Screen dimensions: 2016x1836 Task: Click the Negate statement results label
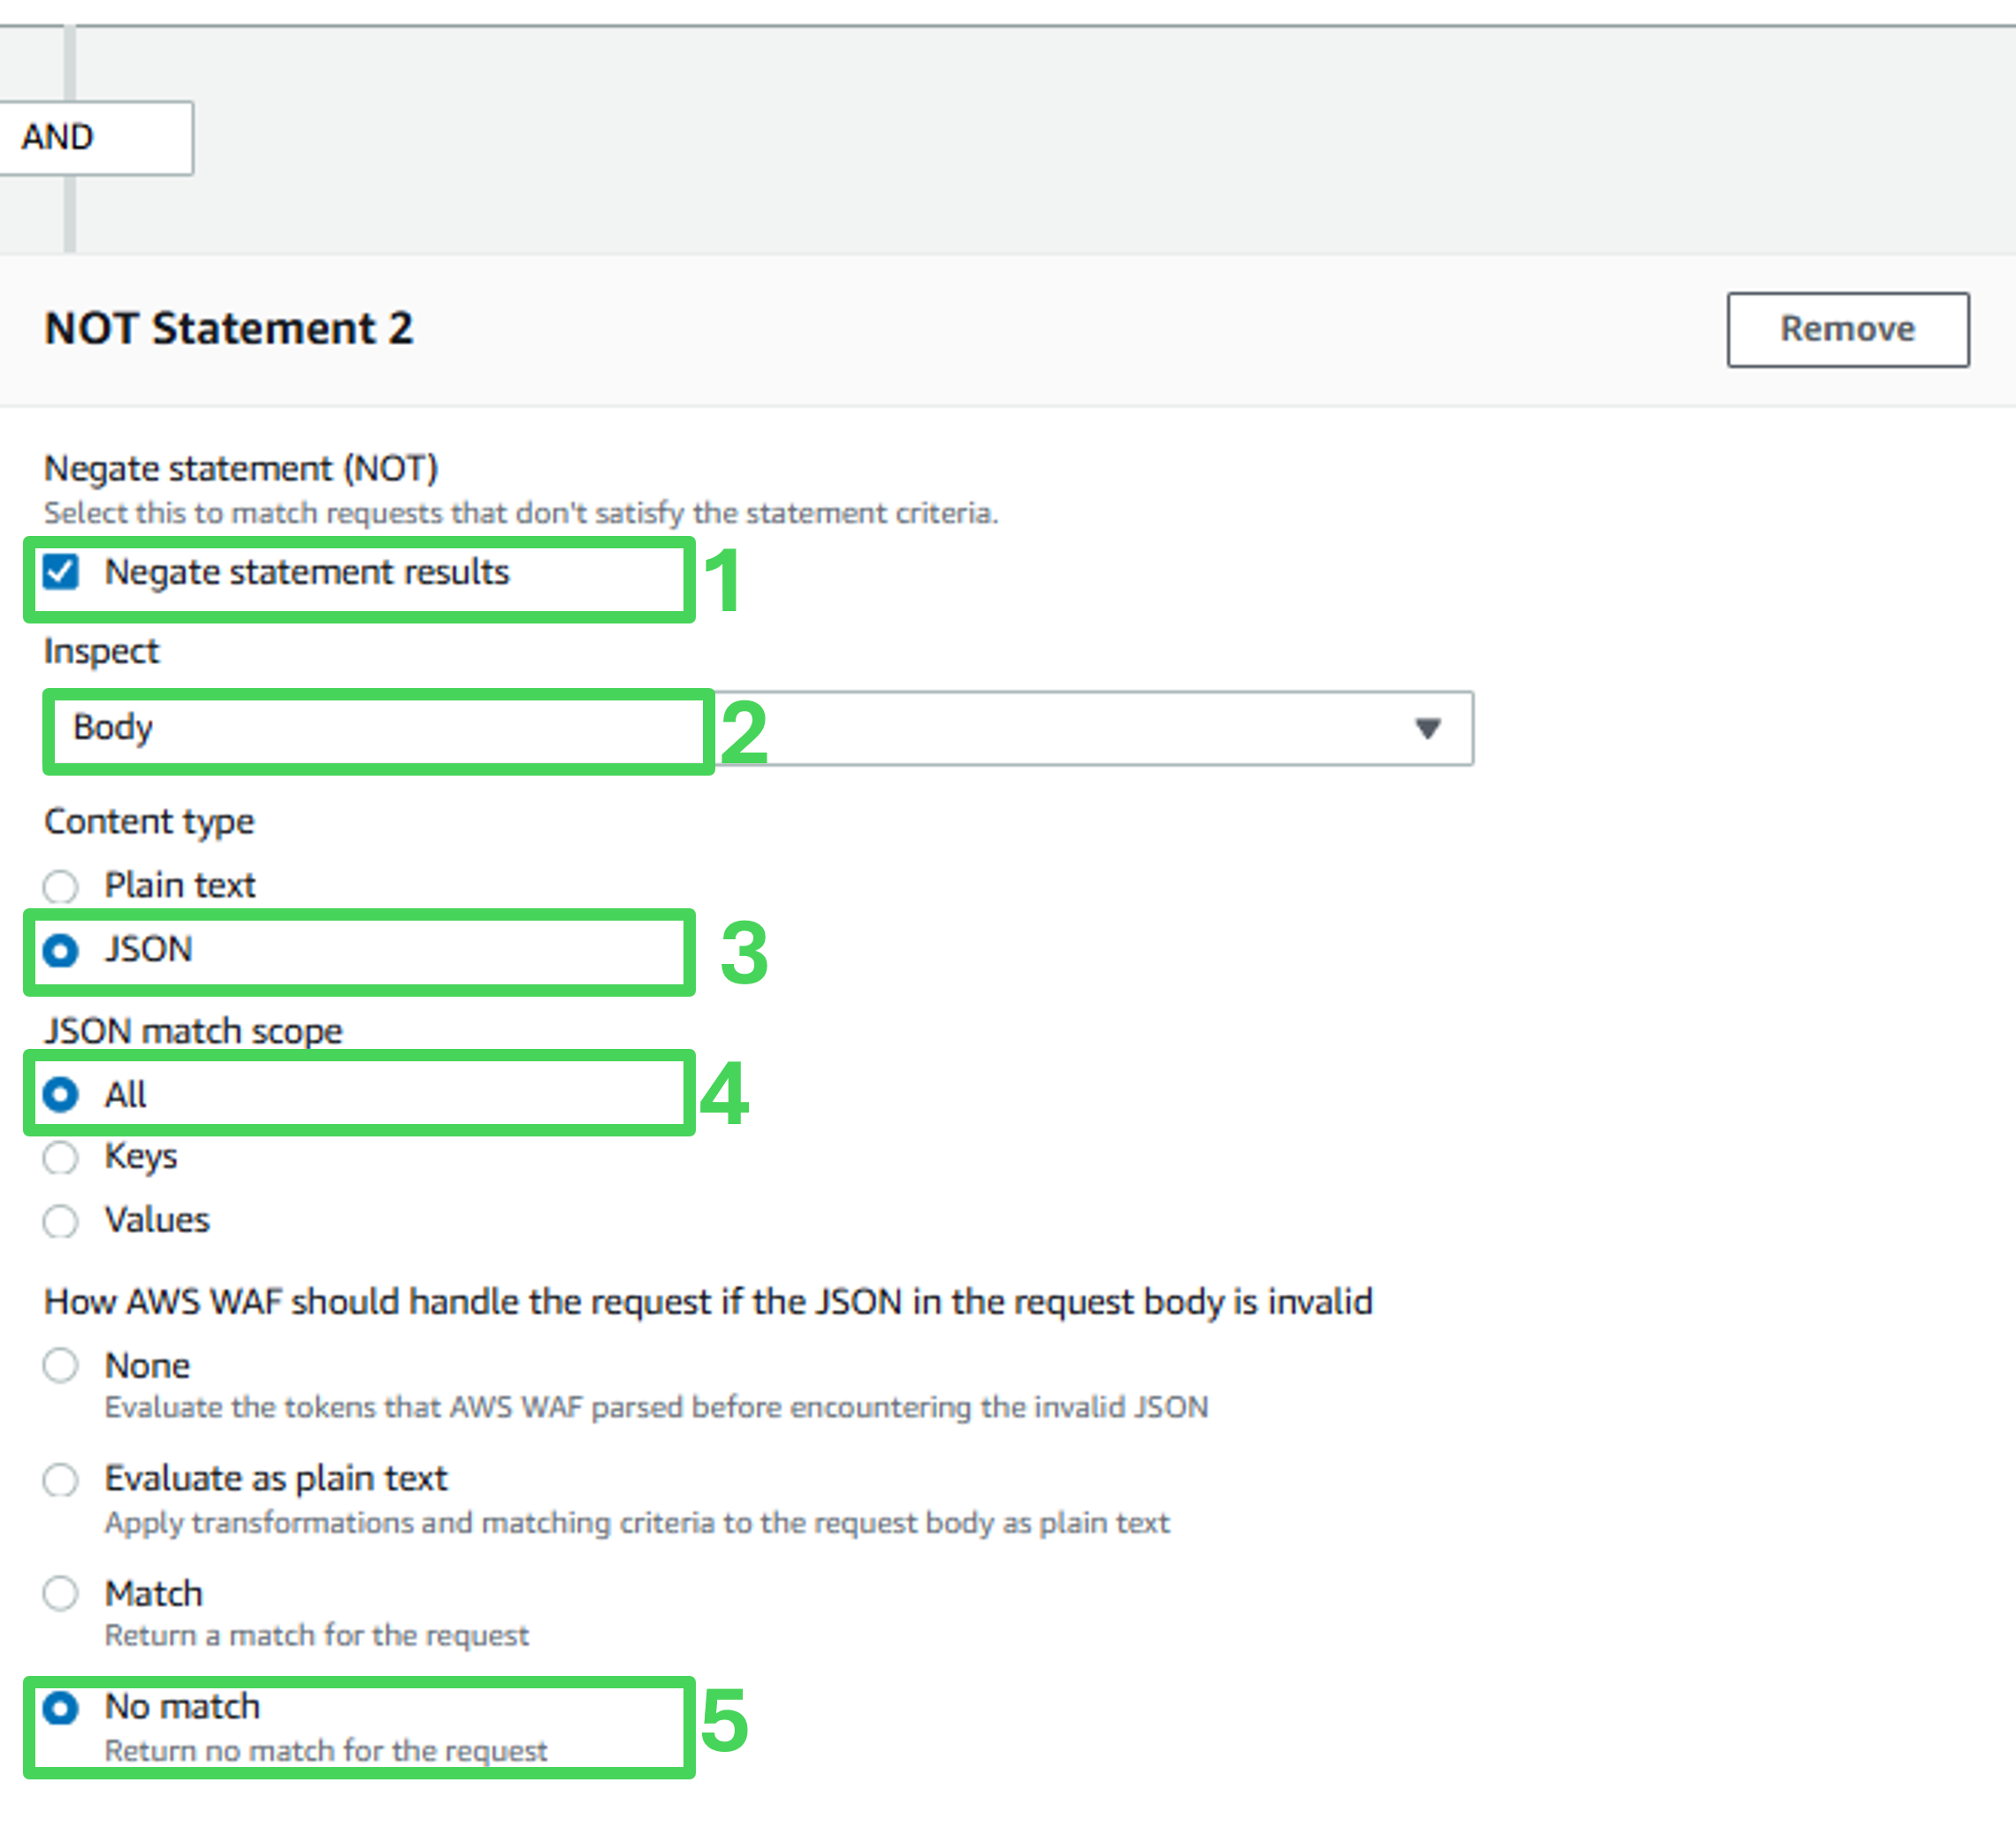click(307, 572)
